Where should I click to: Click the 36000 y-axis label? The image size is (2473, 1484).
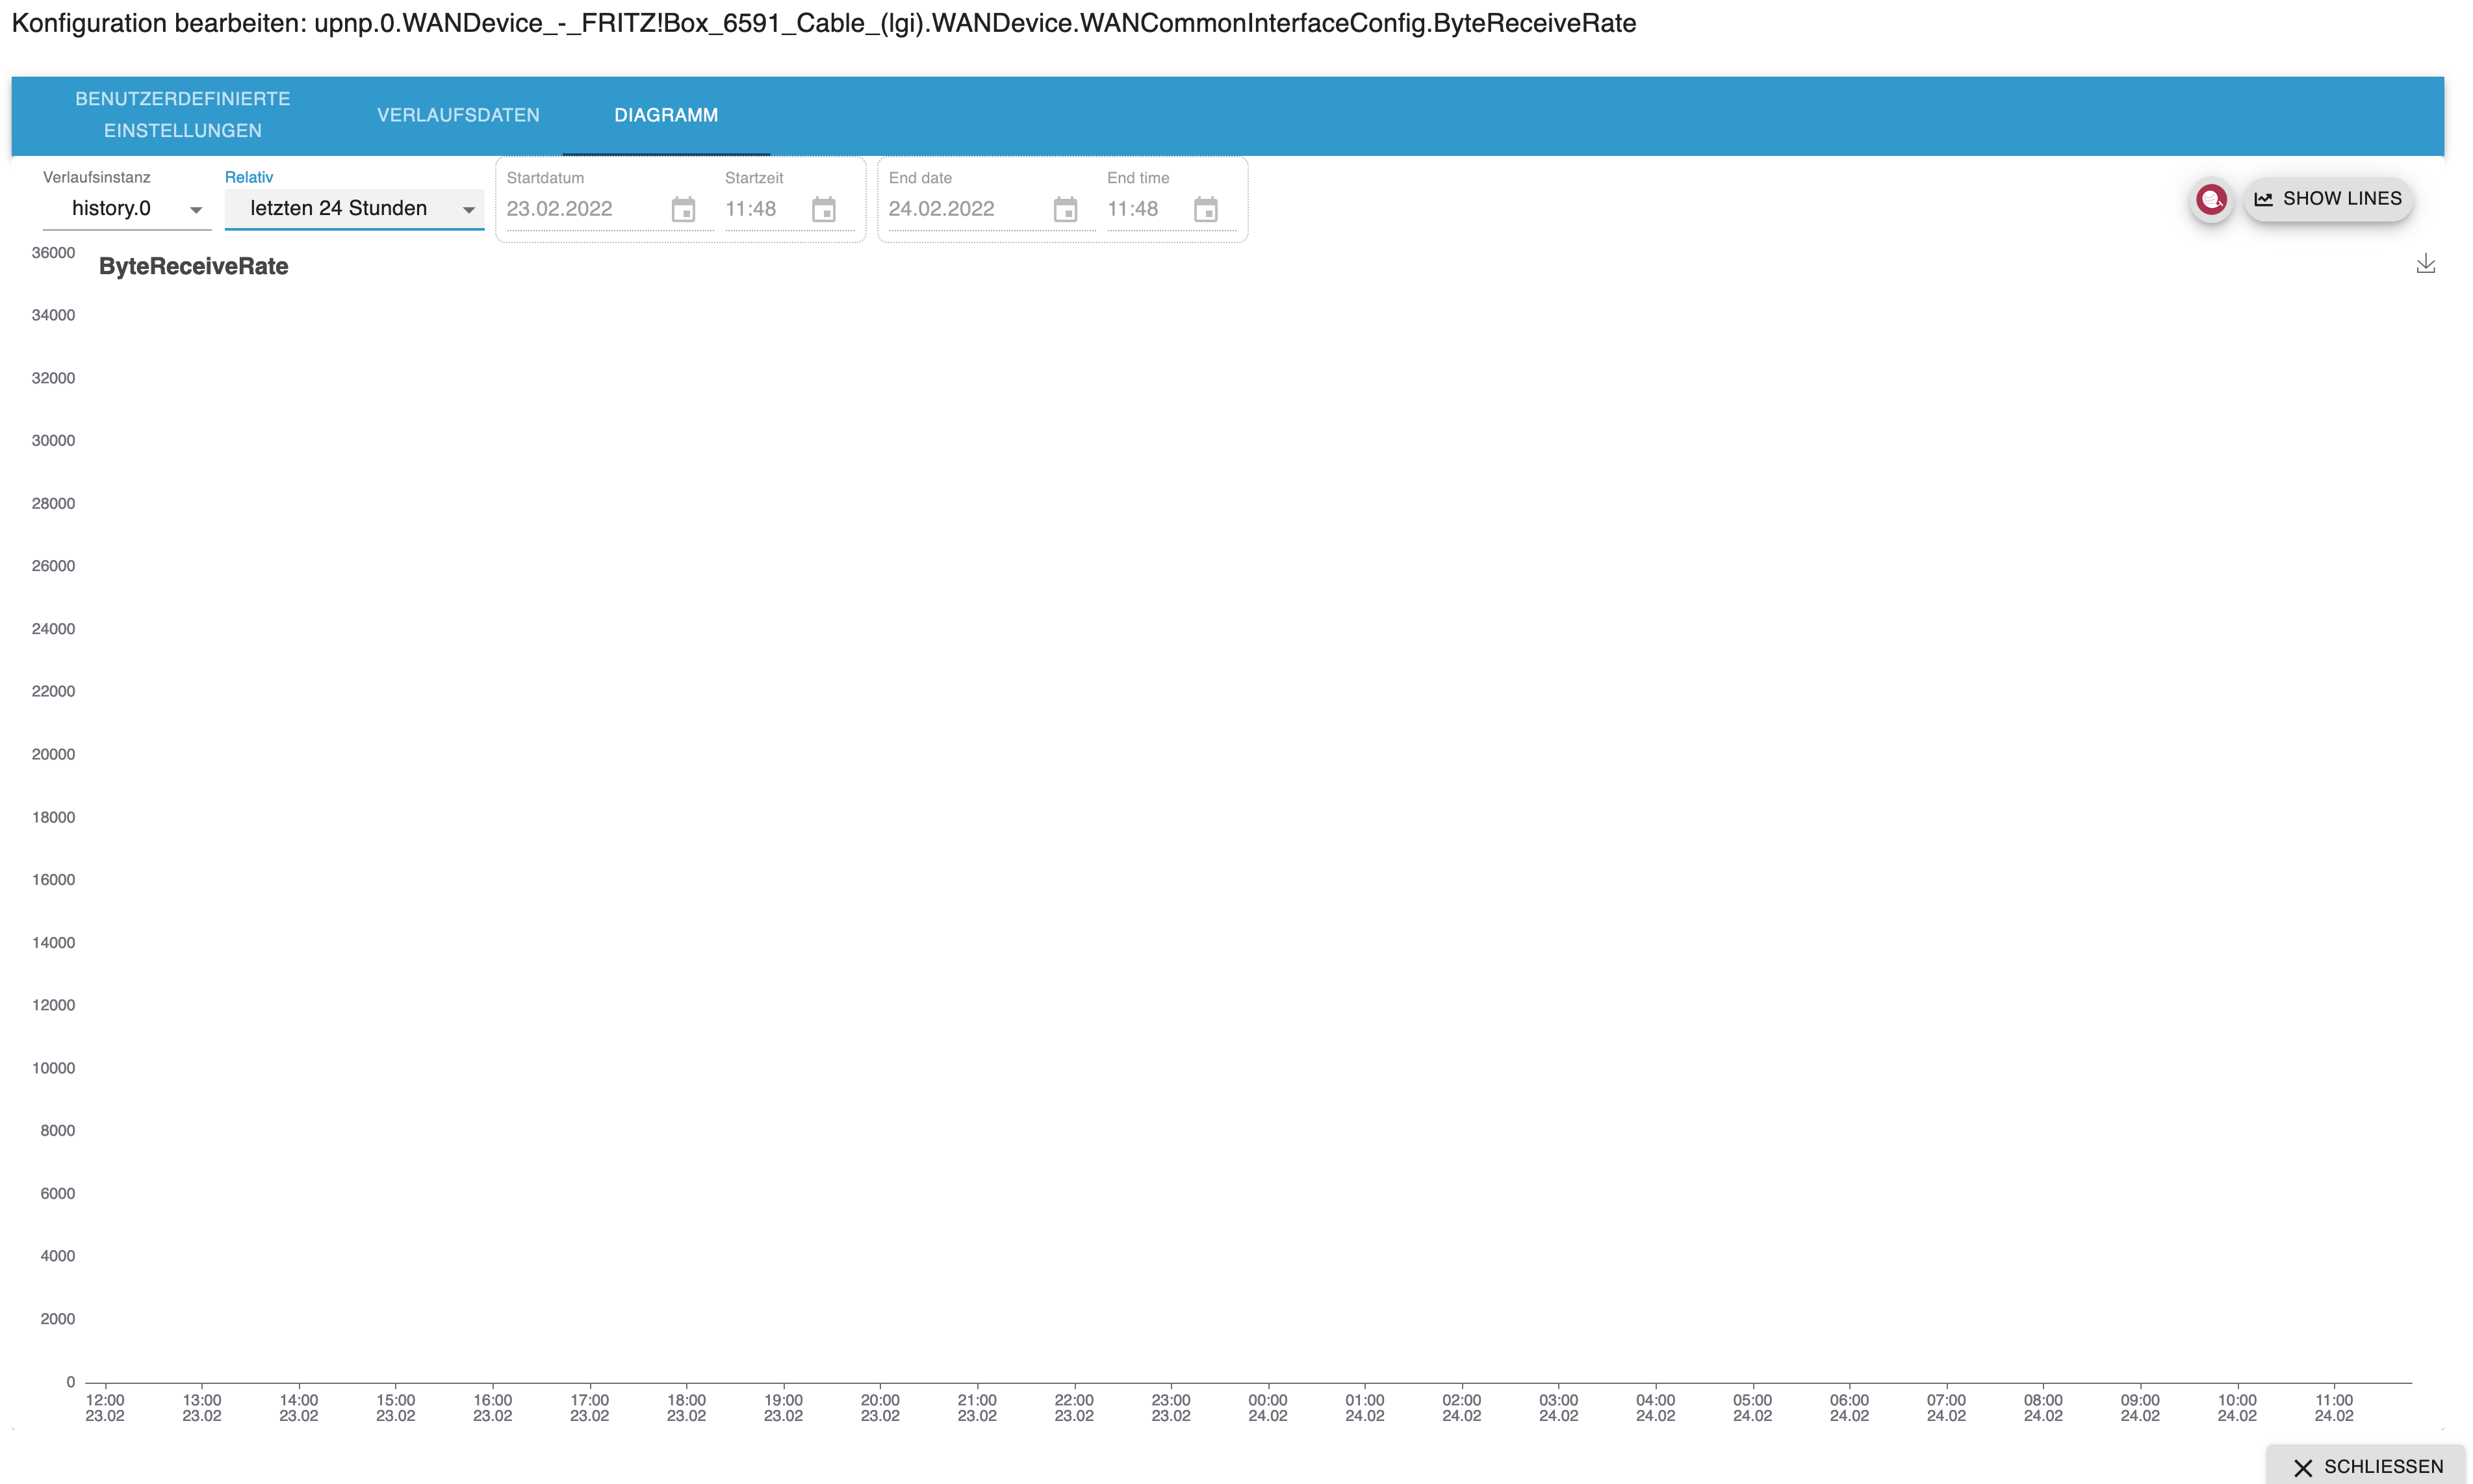coord(53,253)
